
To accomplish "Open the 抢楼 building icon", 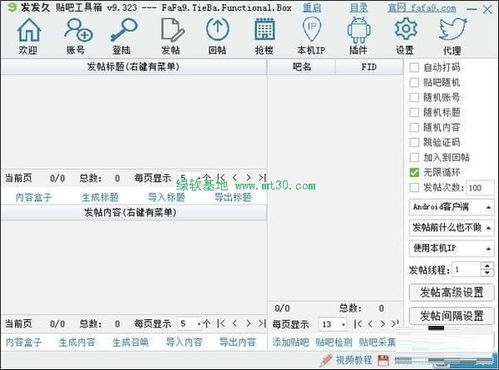I will pos(264,30).
